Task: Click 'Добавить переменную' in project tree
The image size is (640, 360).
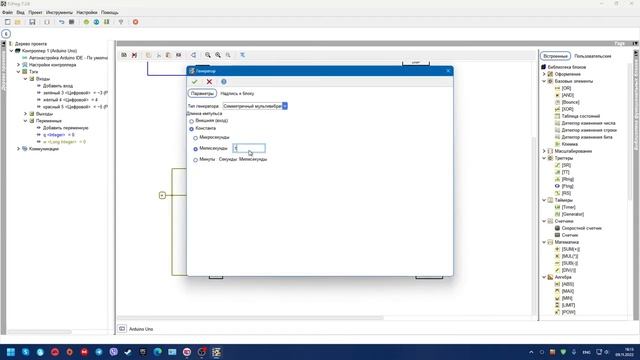Action: tap(66, 128)
